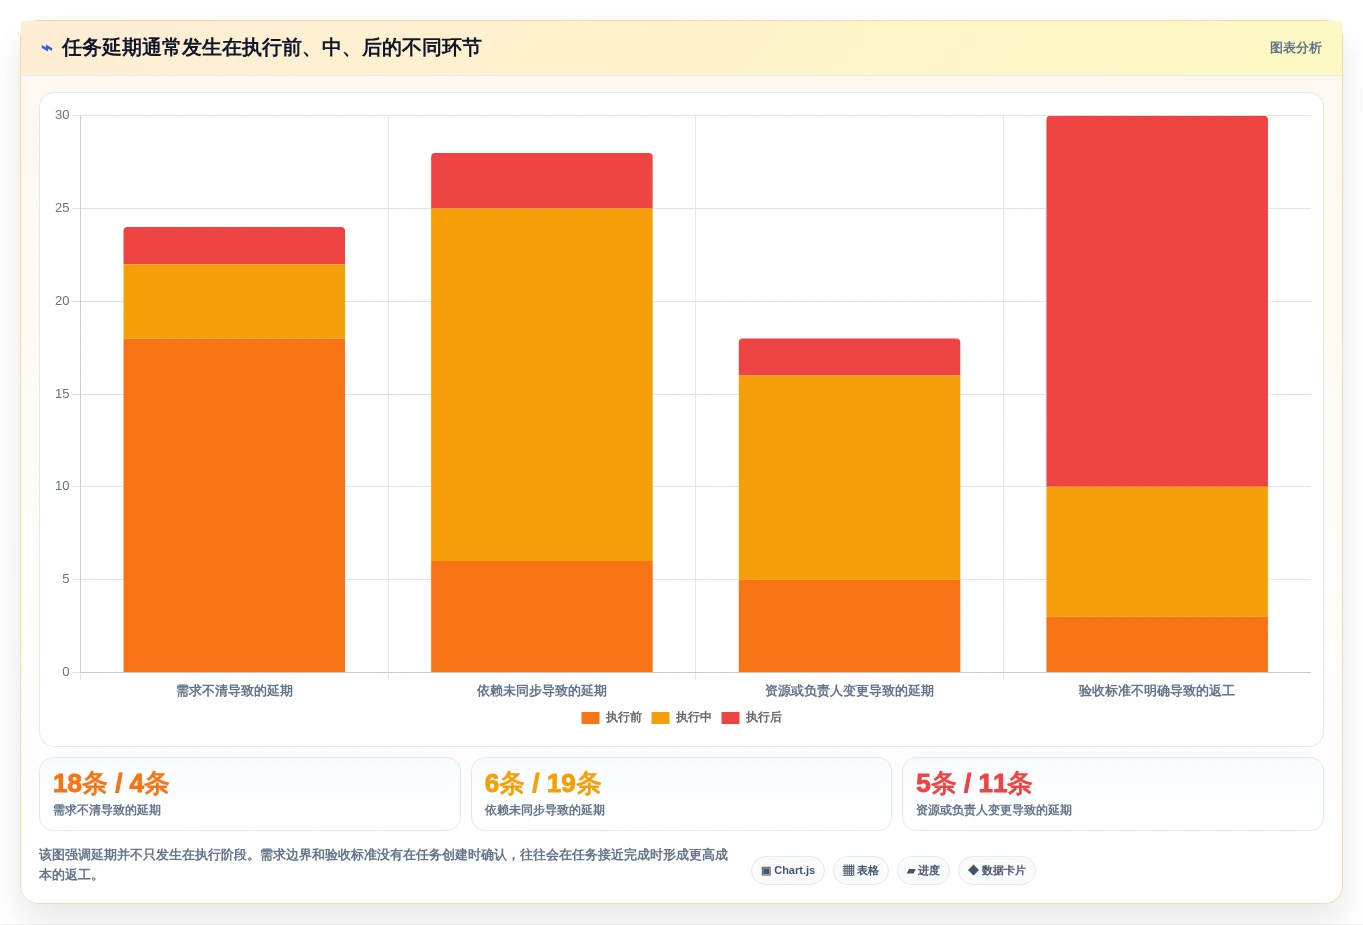Click the y-axis value 15

pyautogui.click(x=62, y=394)
